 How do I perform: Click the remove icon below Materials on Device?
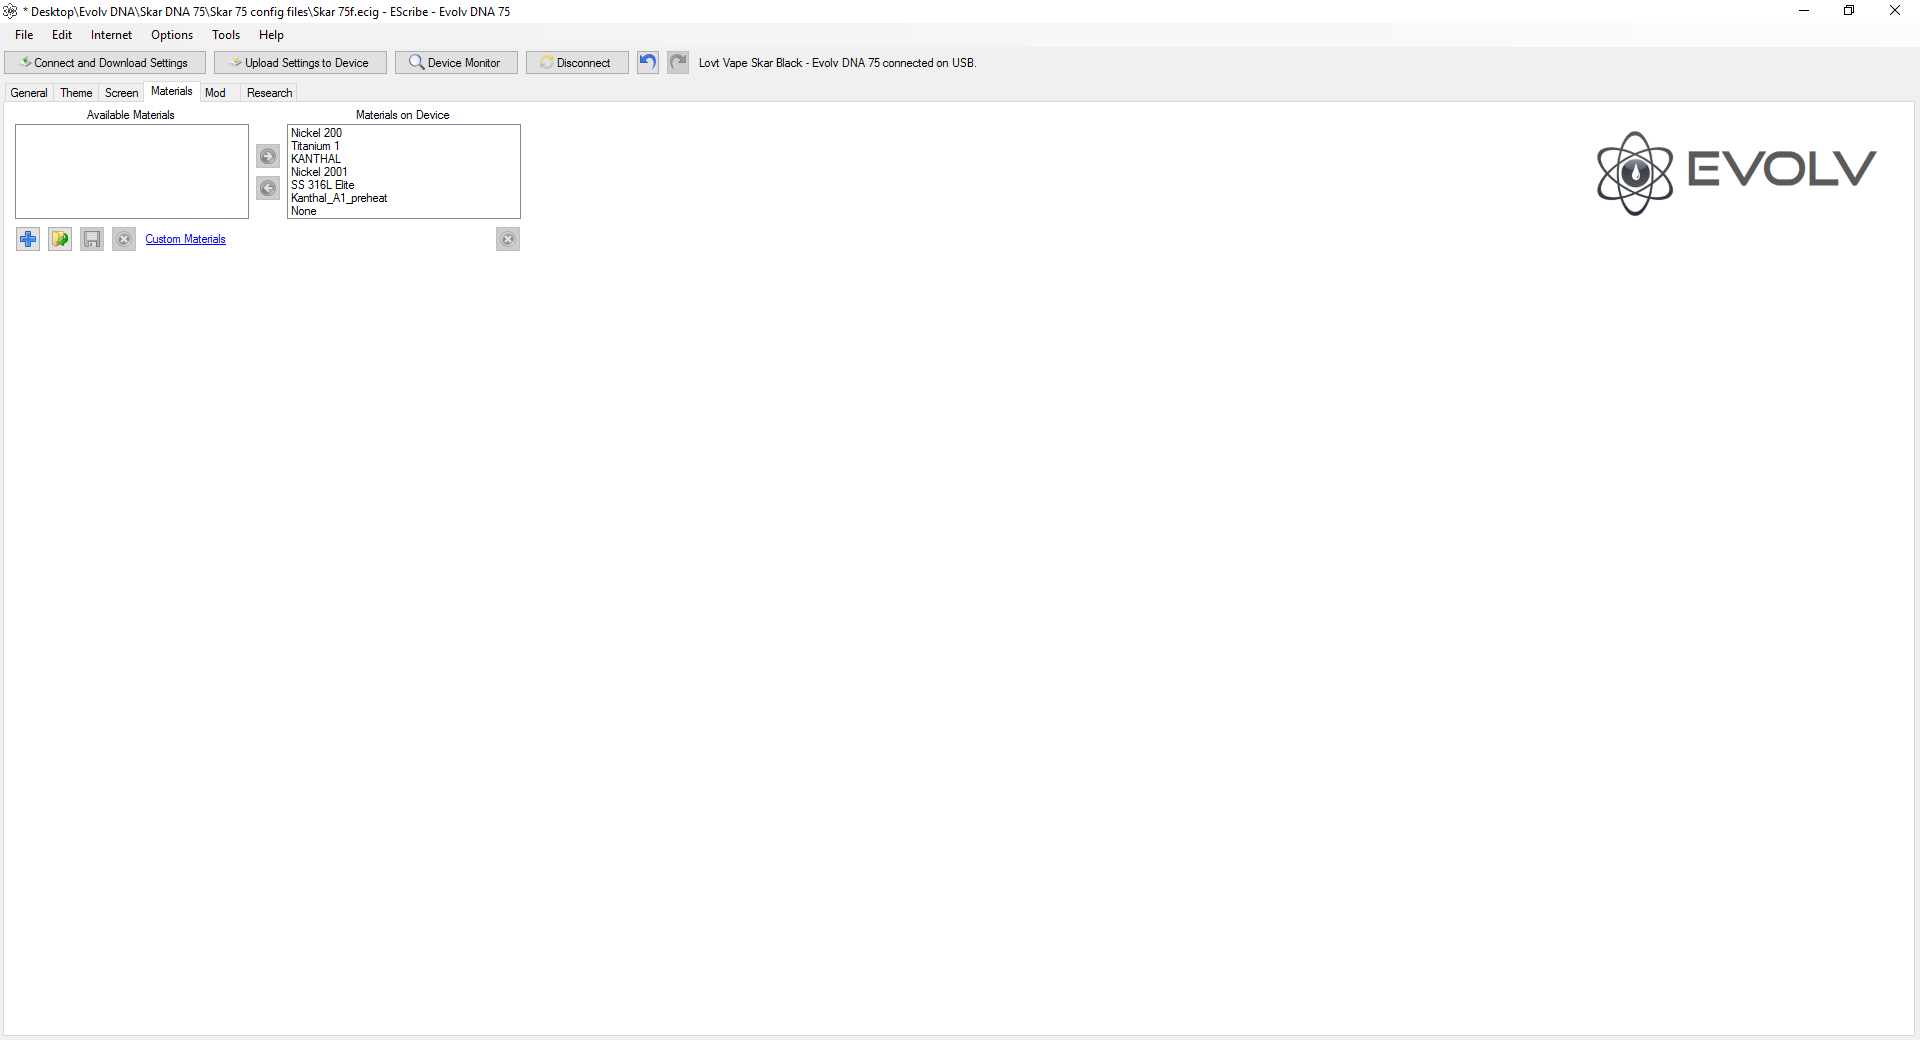click(x=508, y=239)
